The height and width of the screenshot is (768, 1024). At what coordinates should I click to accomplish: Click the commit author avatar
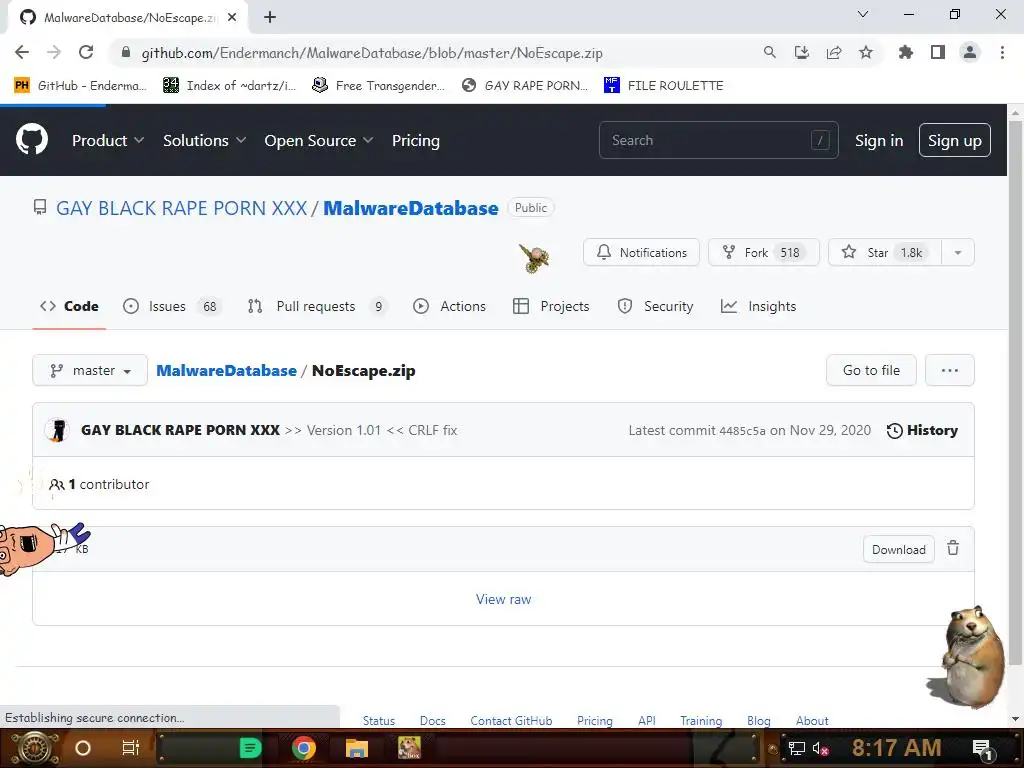click(57, 430)
